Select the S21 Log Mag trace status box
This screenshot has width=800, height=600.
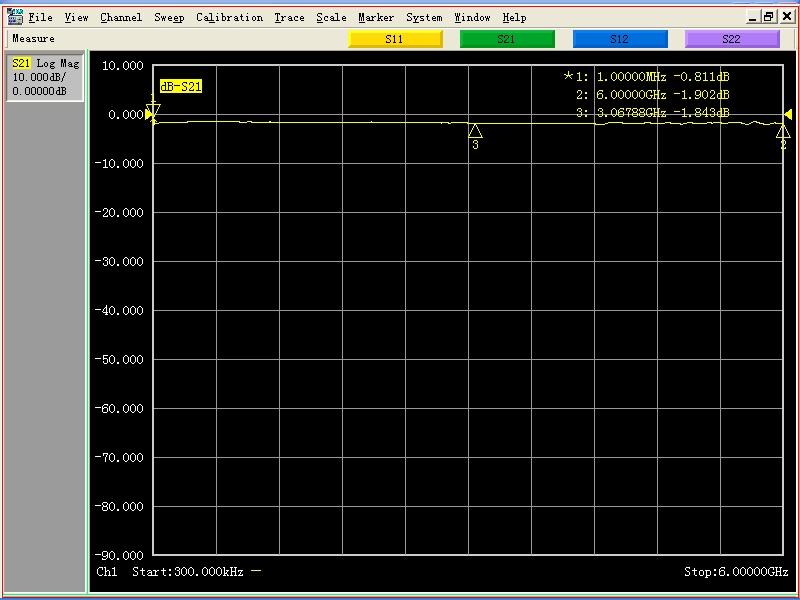pos(45,77)
